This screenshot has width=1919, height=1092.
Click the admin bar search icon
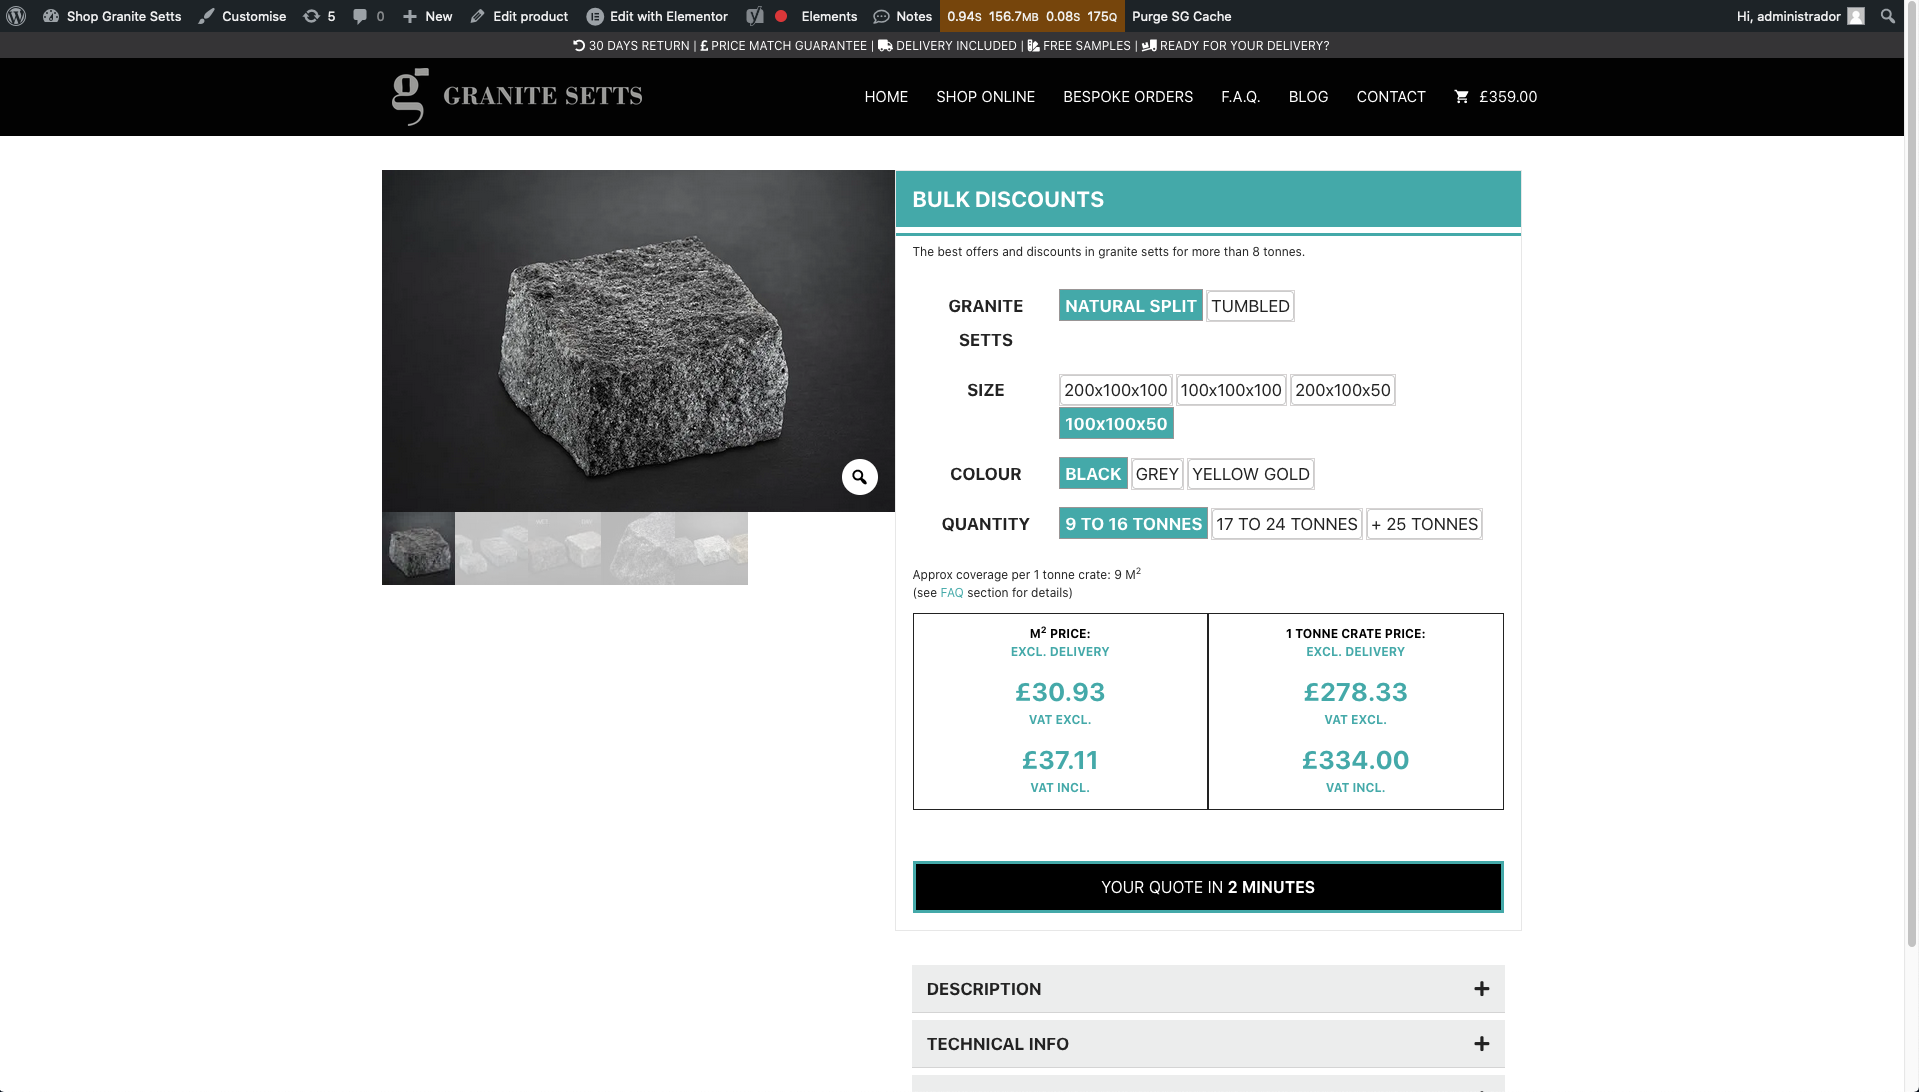(1888, 16)
